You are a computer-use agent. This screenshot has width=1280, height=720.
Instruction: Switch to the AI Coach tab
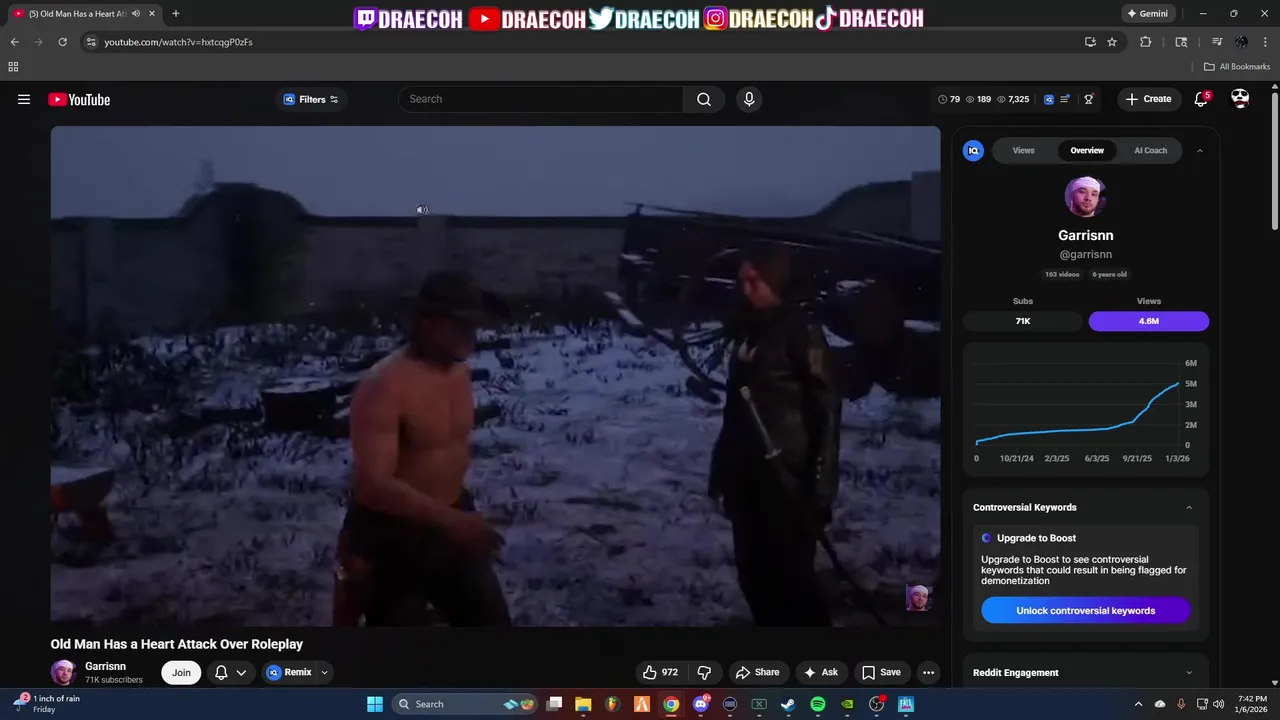[x=1150, y=150]
